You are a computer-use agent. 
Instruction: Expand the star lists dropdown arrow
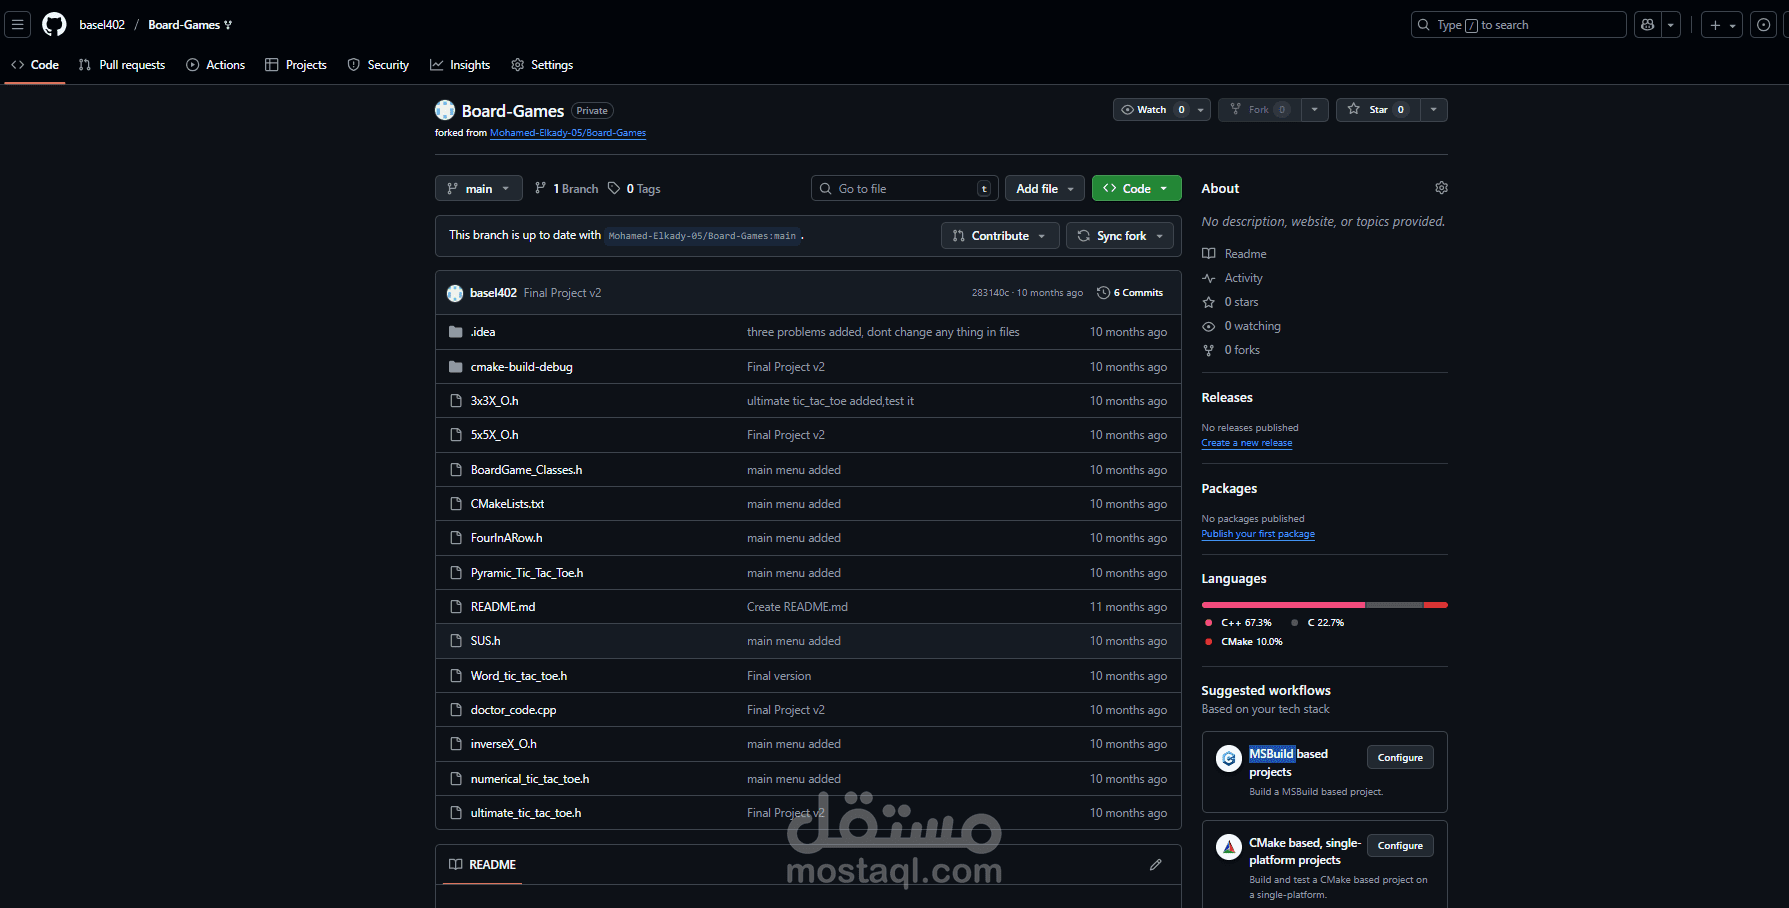coord(1434,110)
